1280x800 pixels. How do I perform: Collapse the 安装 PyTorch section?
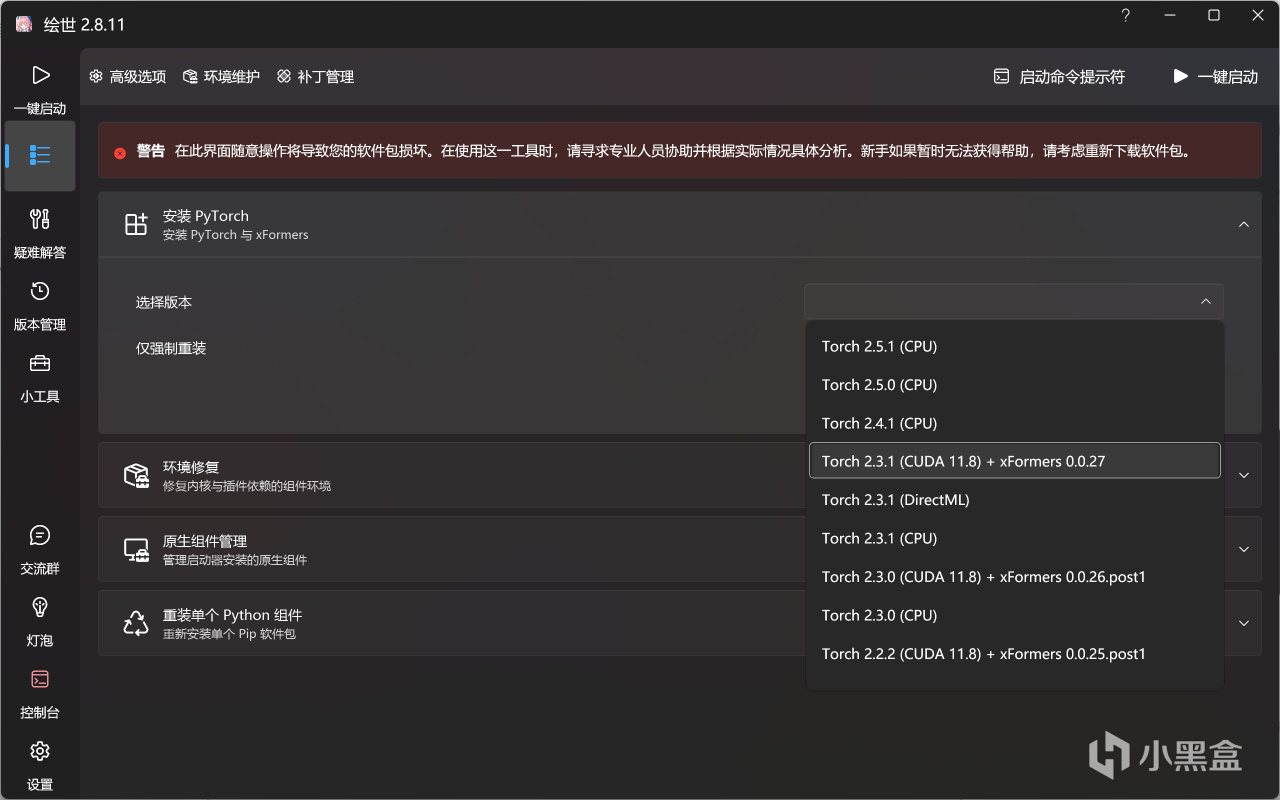click(x=1244, y=225)
